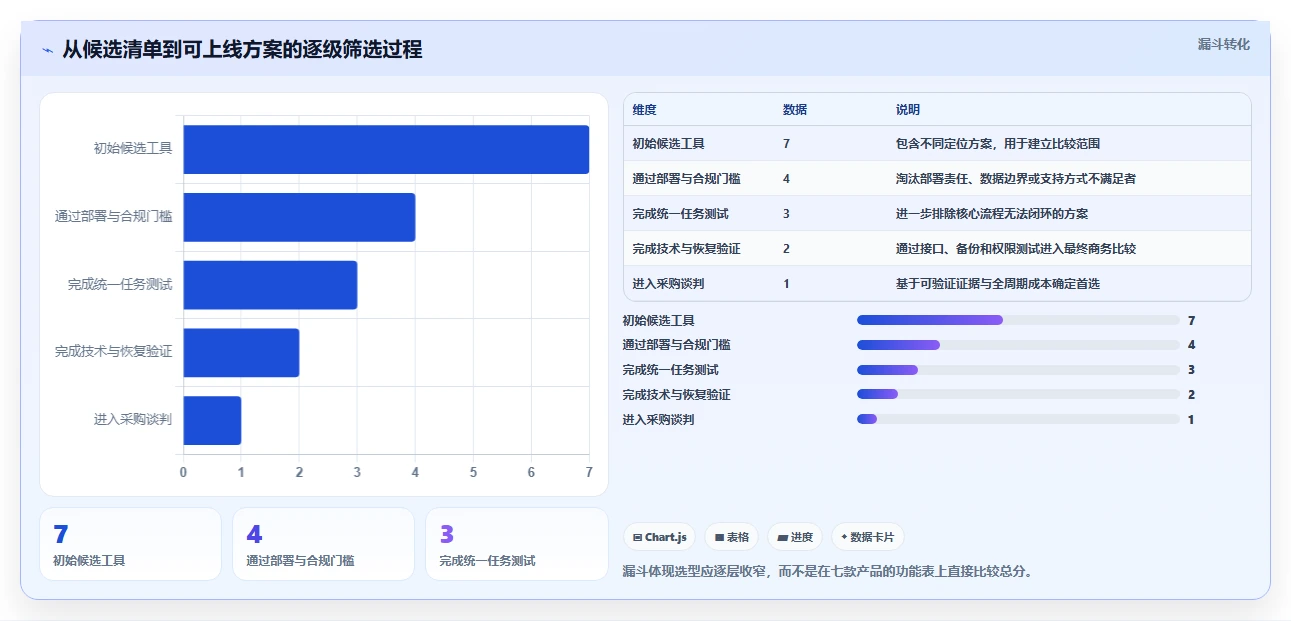Open the stat card showing 7 初始候选工具
This screenshot has height=621, width=1291.
(x=130, y=544)
